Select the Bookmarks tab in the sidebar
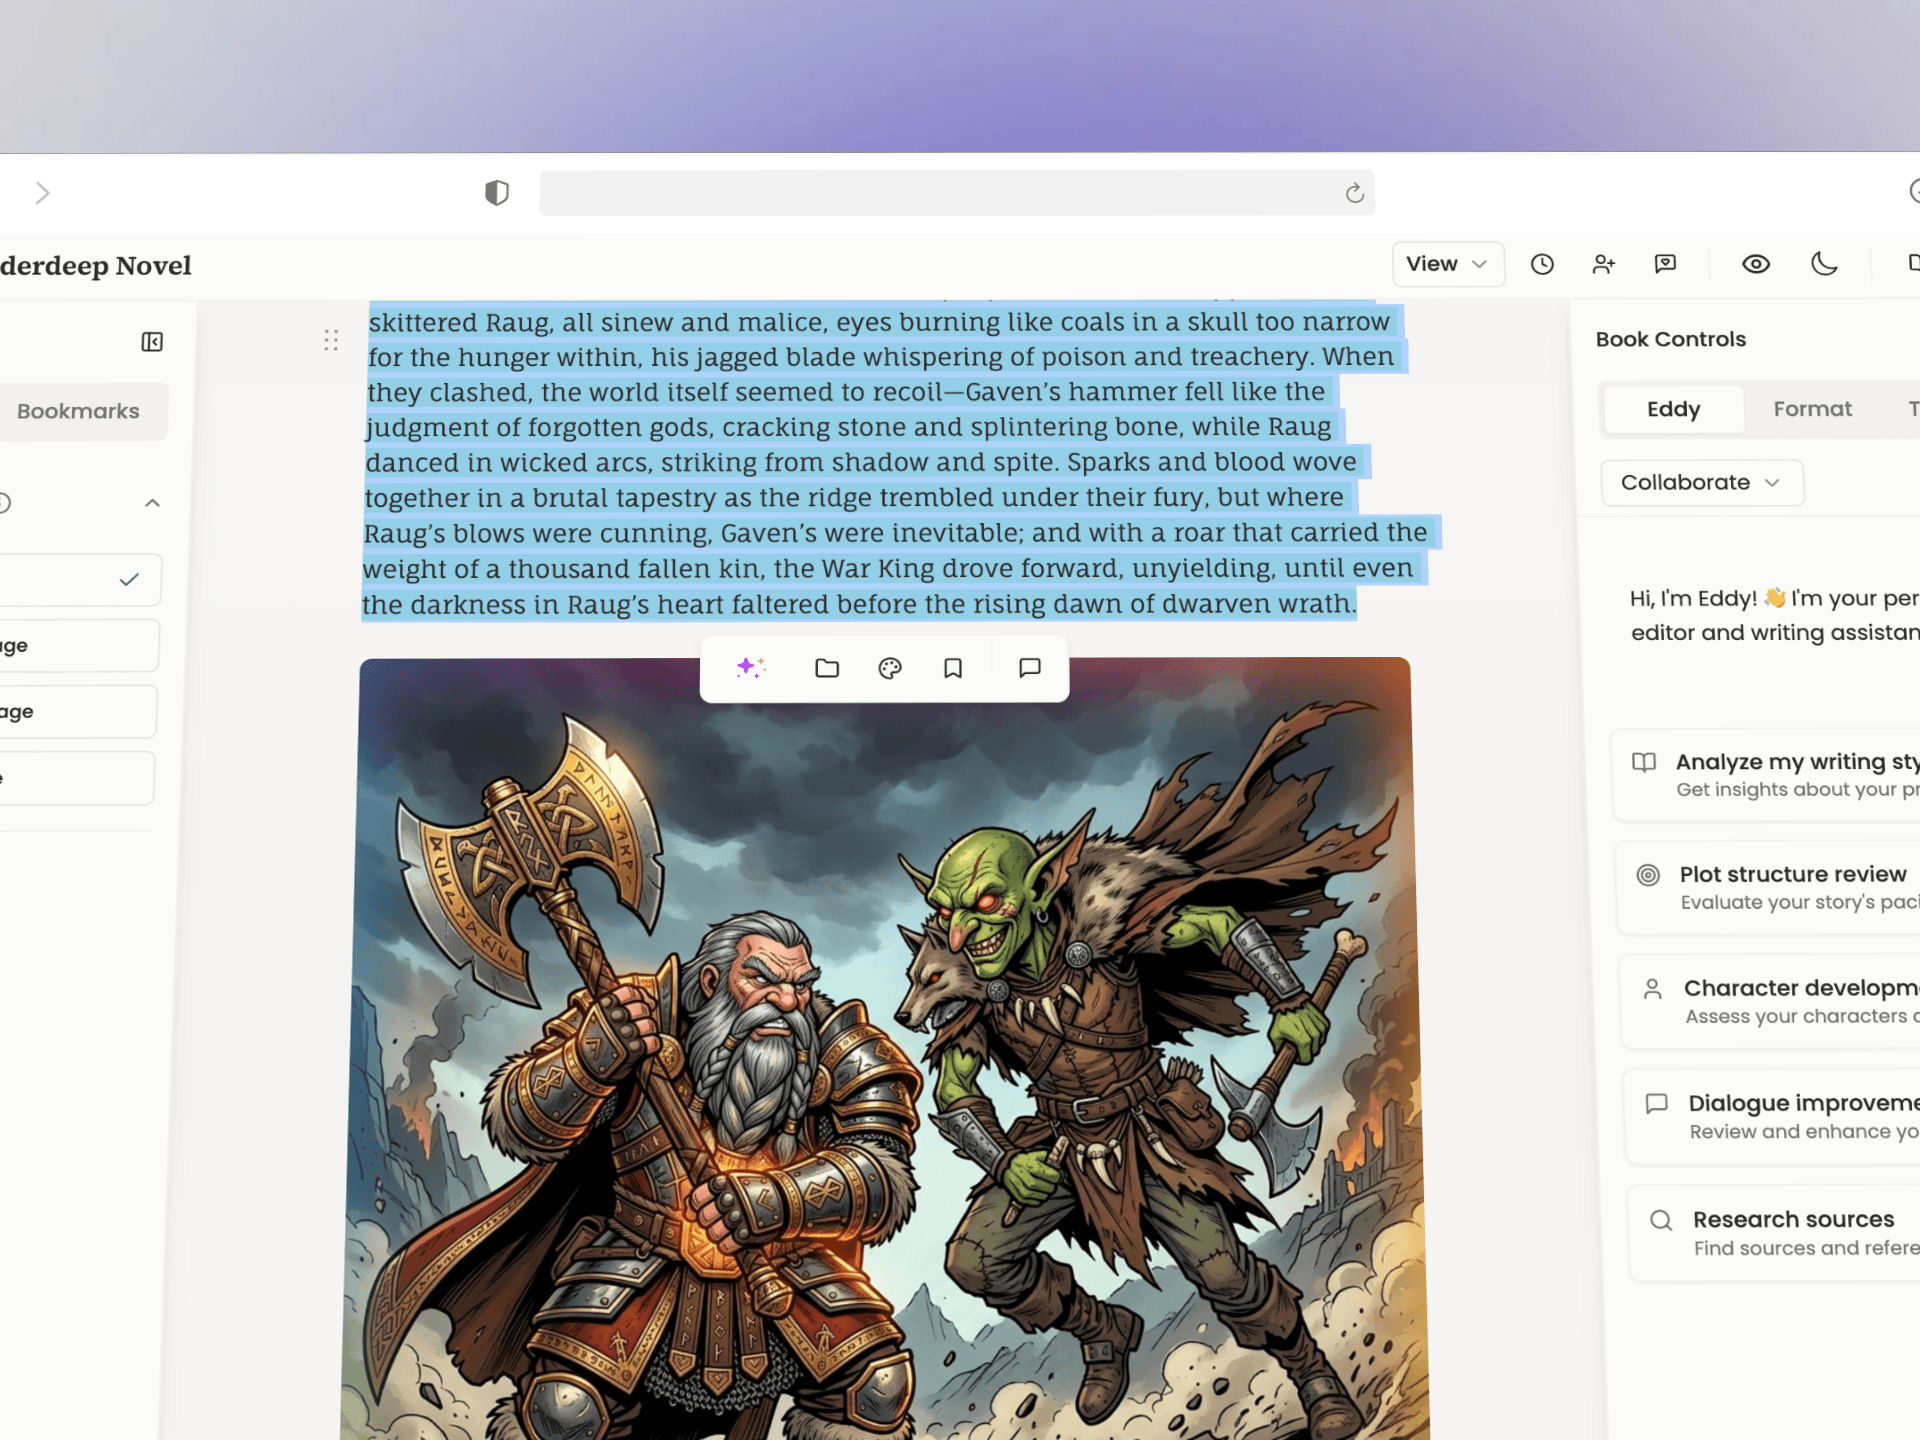Viewport: 1920px width, 1440px height. (x=78, y=411)
